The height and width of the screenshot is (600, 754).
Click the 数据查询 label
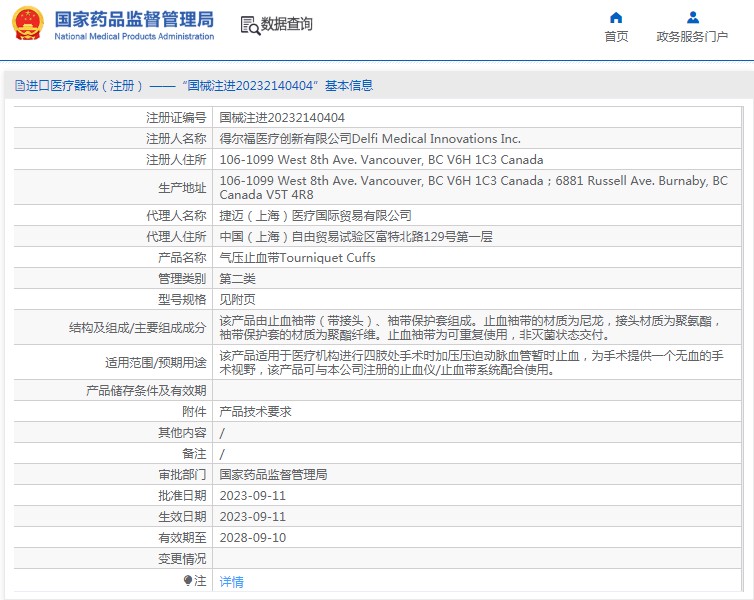(287, 24)
